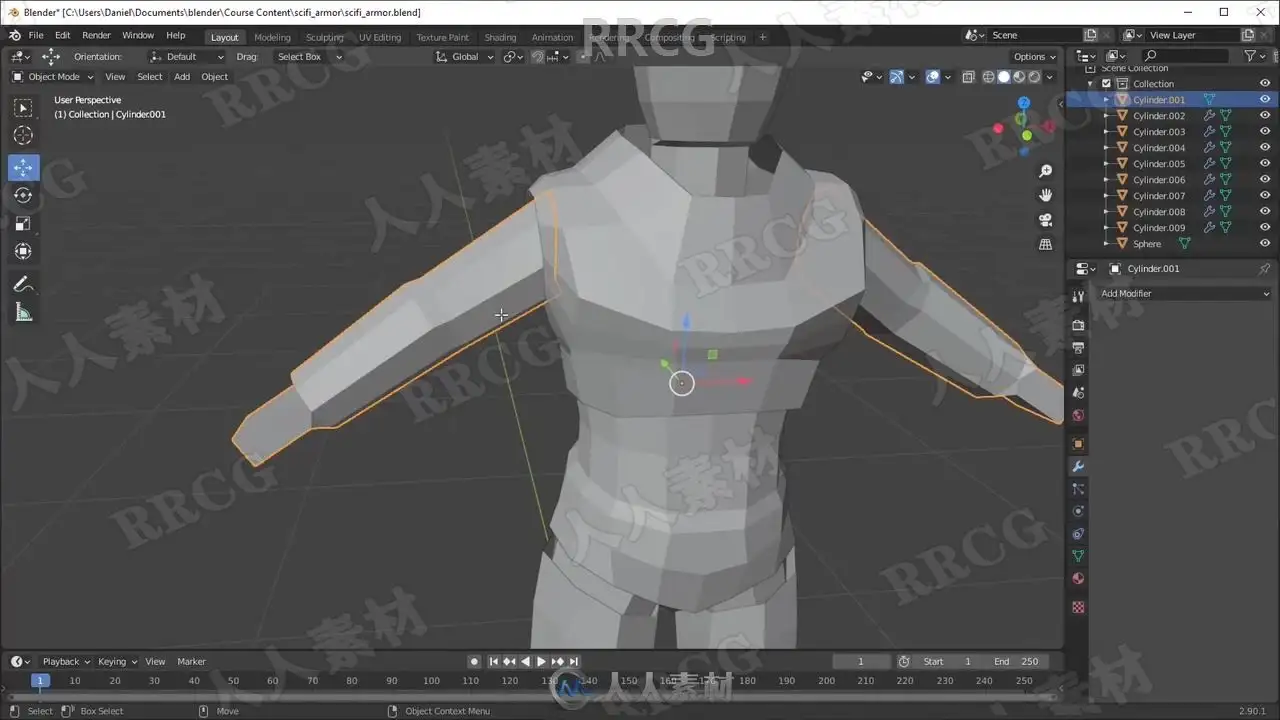Open the Add Modifier dropdown
Image resolution: width=1280 pixels, height=720 pixels.
(x=1184, y=294)
